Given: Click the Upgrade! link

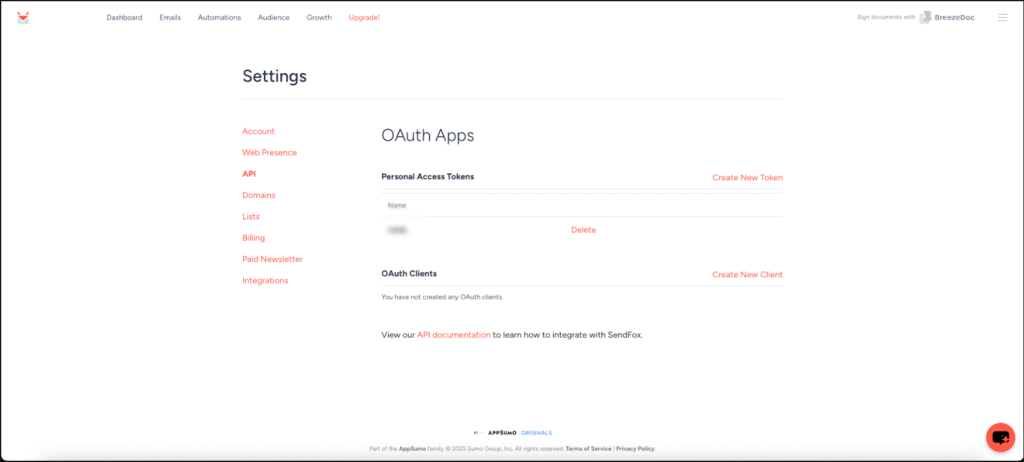Looking at the screenshot, I should [364, 17].
